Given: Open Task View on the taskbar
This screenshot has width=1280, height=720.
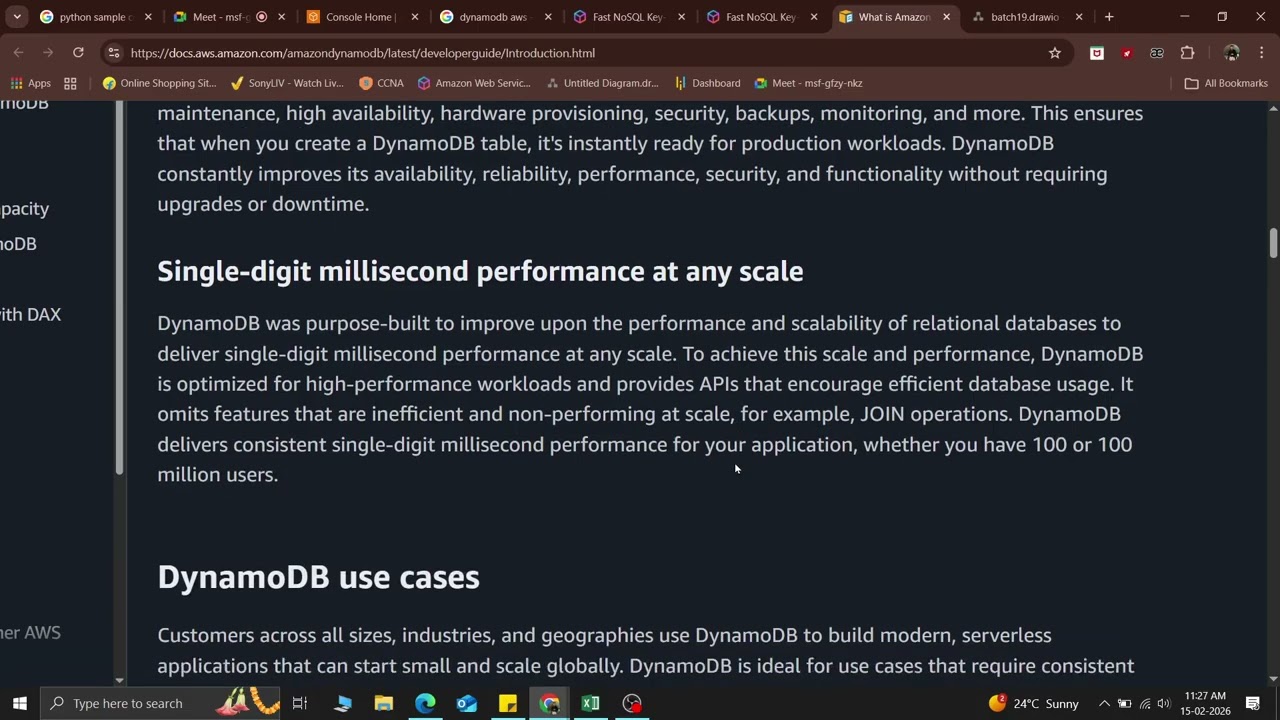Looking at the screenshot, I should point(299,703).
